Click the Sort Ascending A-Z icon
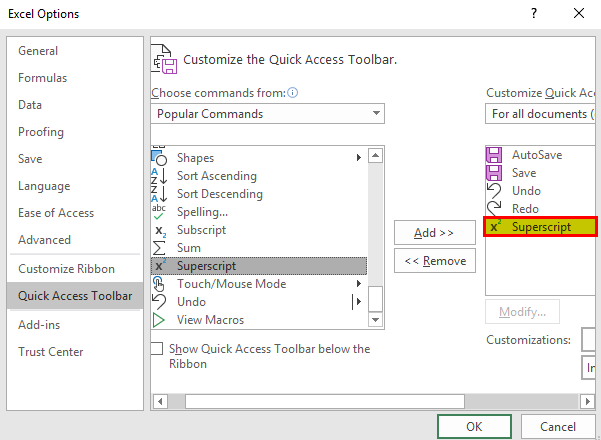Screen dimensions: 601x440 pos(158,176)
